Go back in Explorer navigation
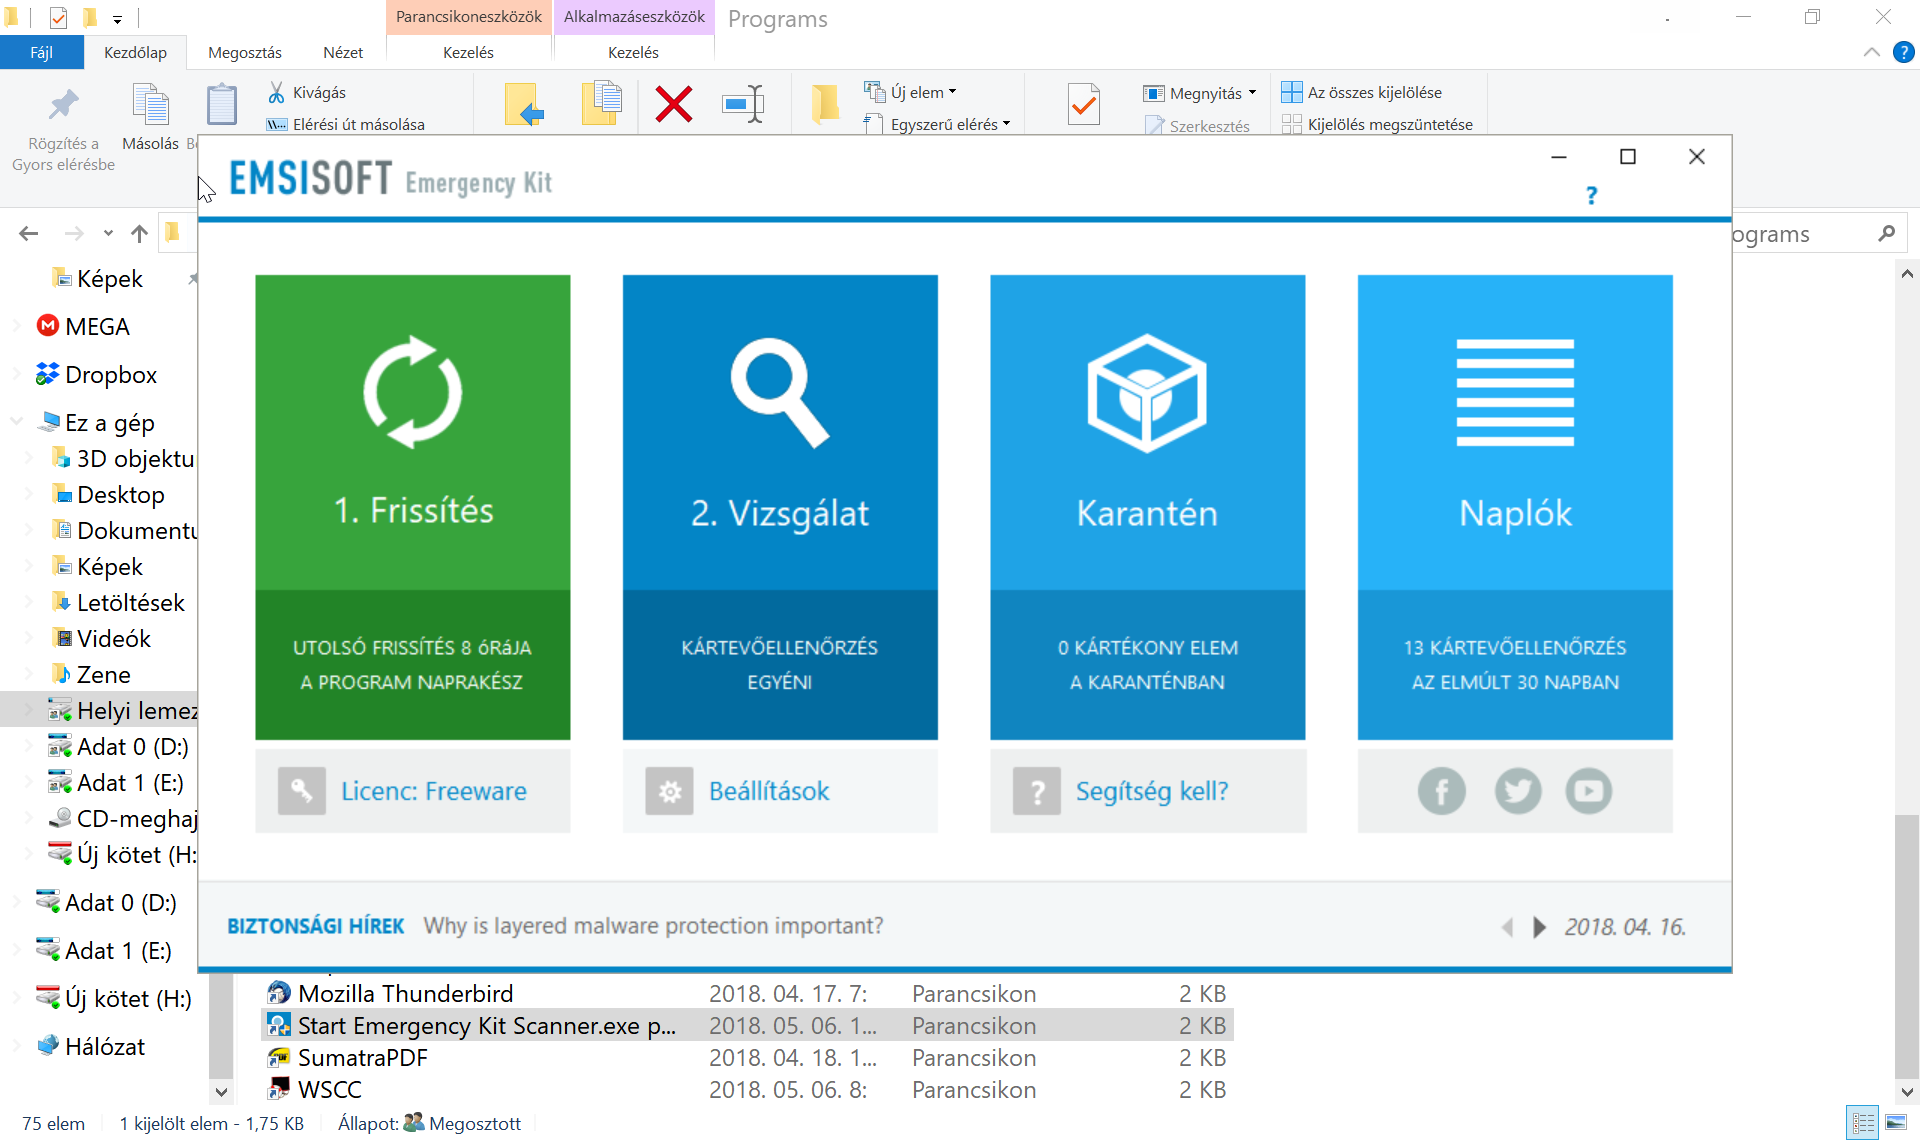 click(28, 234)
